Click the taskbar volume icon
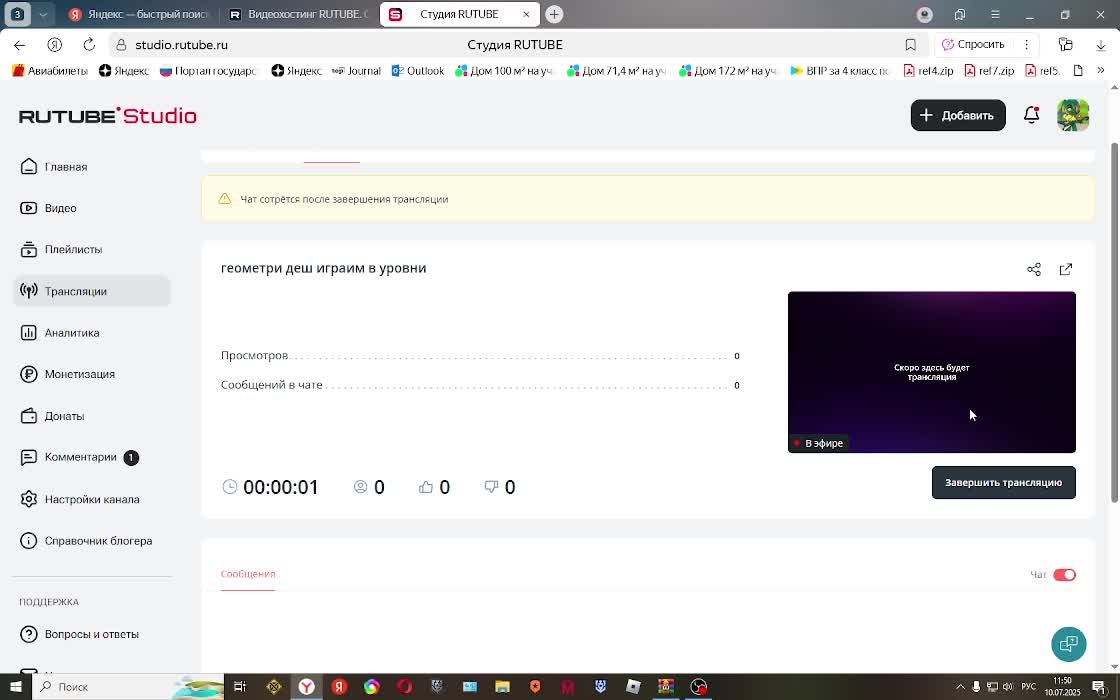The image size is (1120, 700). pos(1007,686)
